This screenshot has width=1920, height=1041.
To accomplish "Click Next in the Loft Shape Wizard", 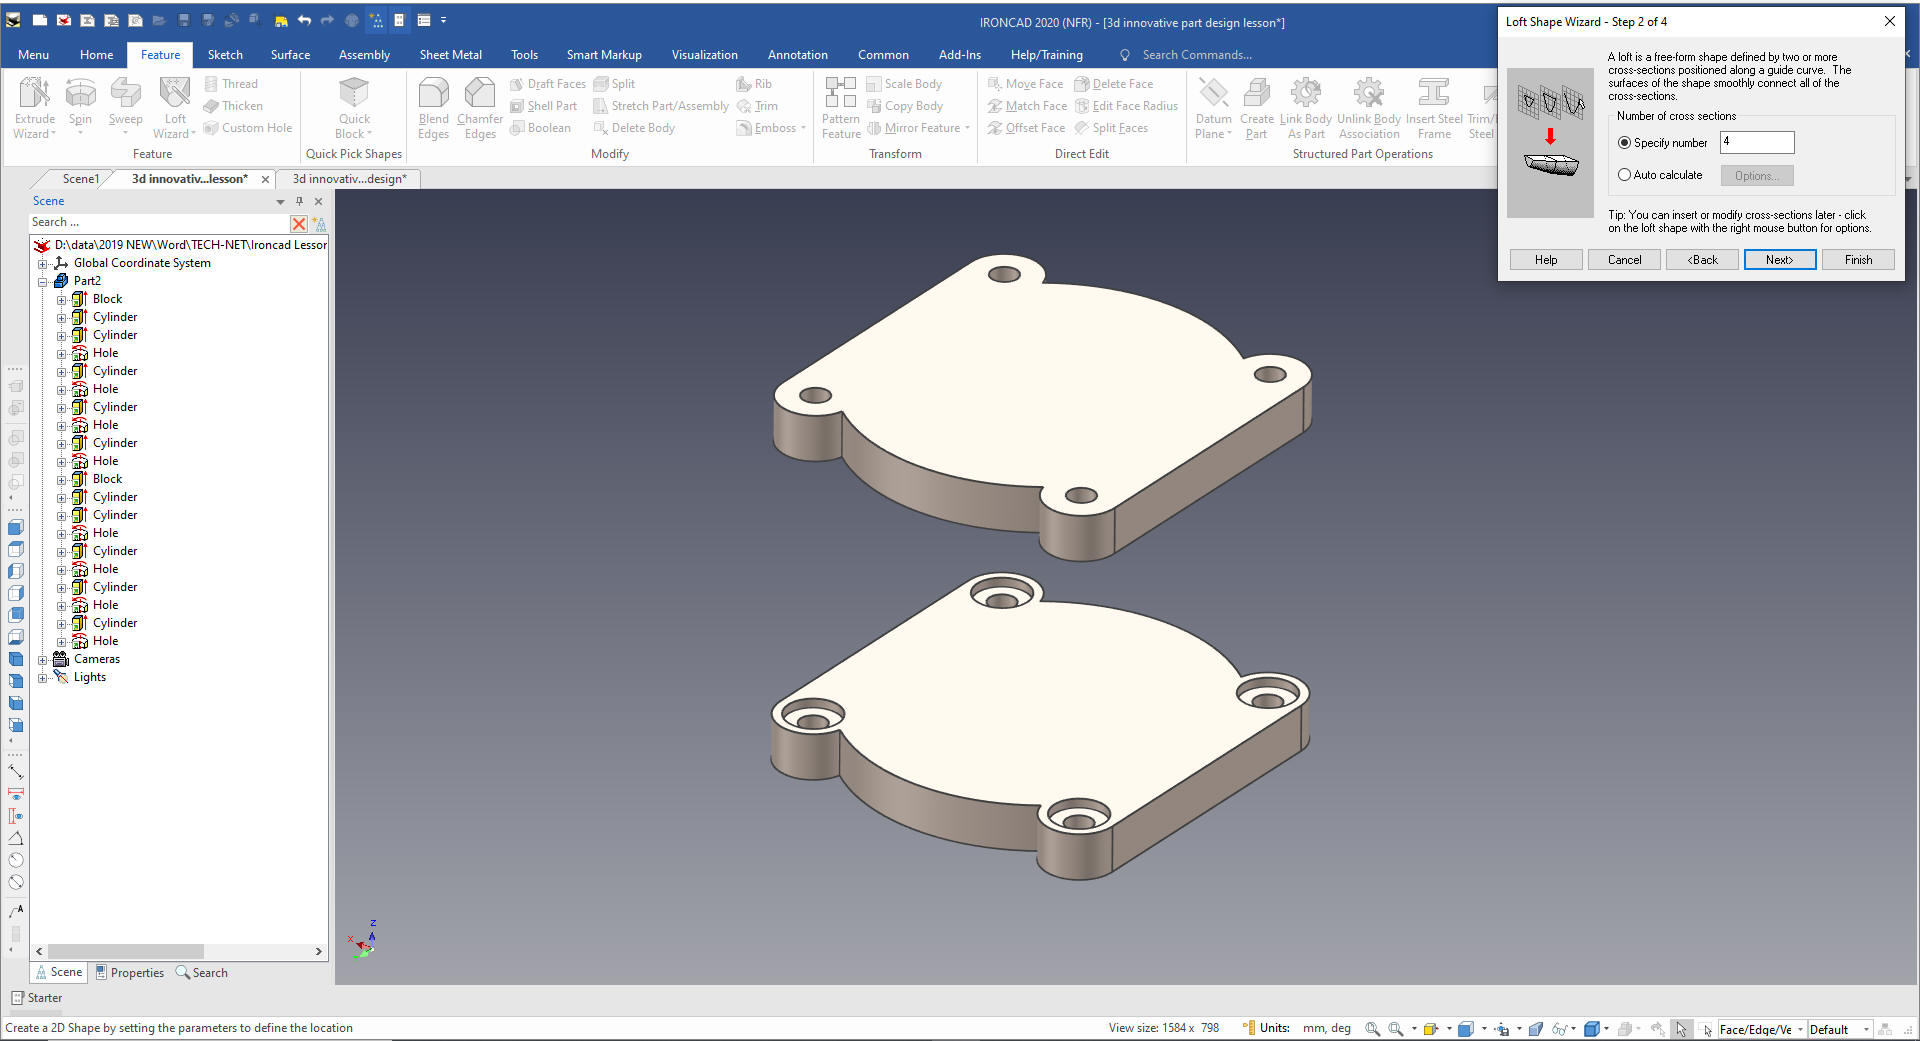I will click(x=1779, y=260).
